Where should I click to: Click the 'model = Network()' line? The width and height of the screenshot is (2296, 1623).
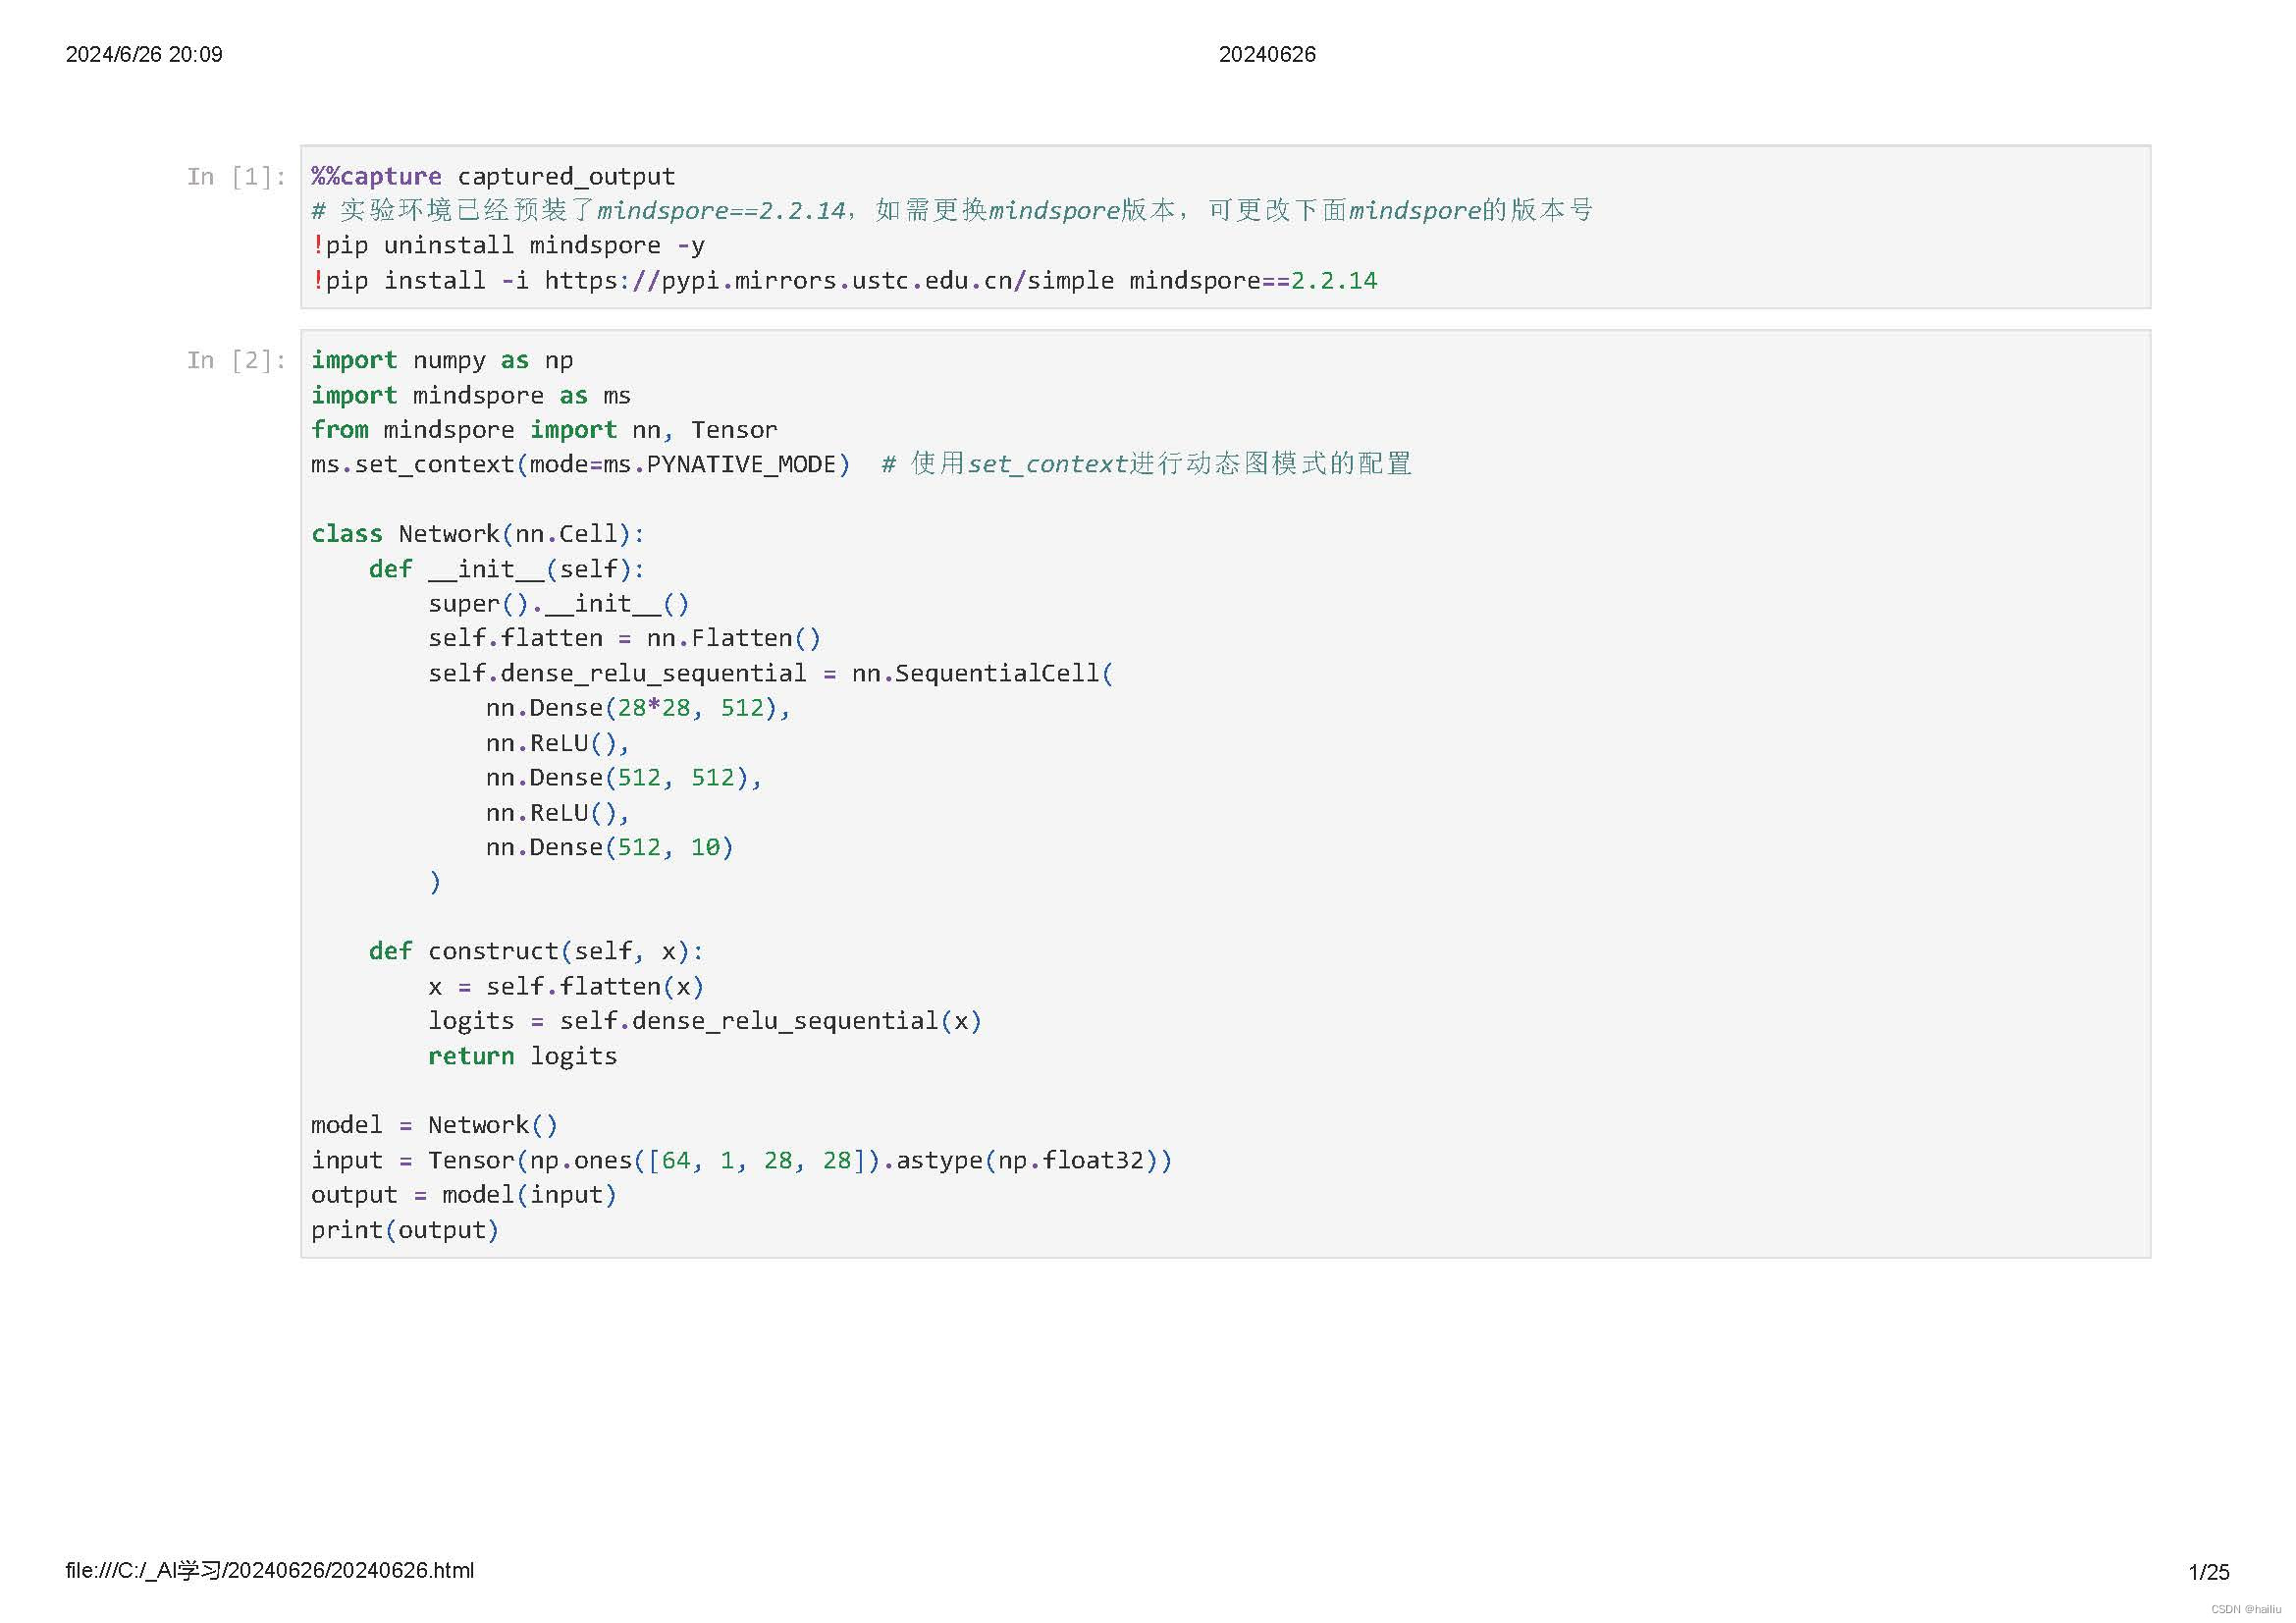433,1125
